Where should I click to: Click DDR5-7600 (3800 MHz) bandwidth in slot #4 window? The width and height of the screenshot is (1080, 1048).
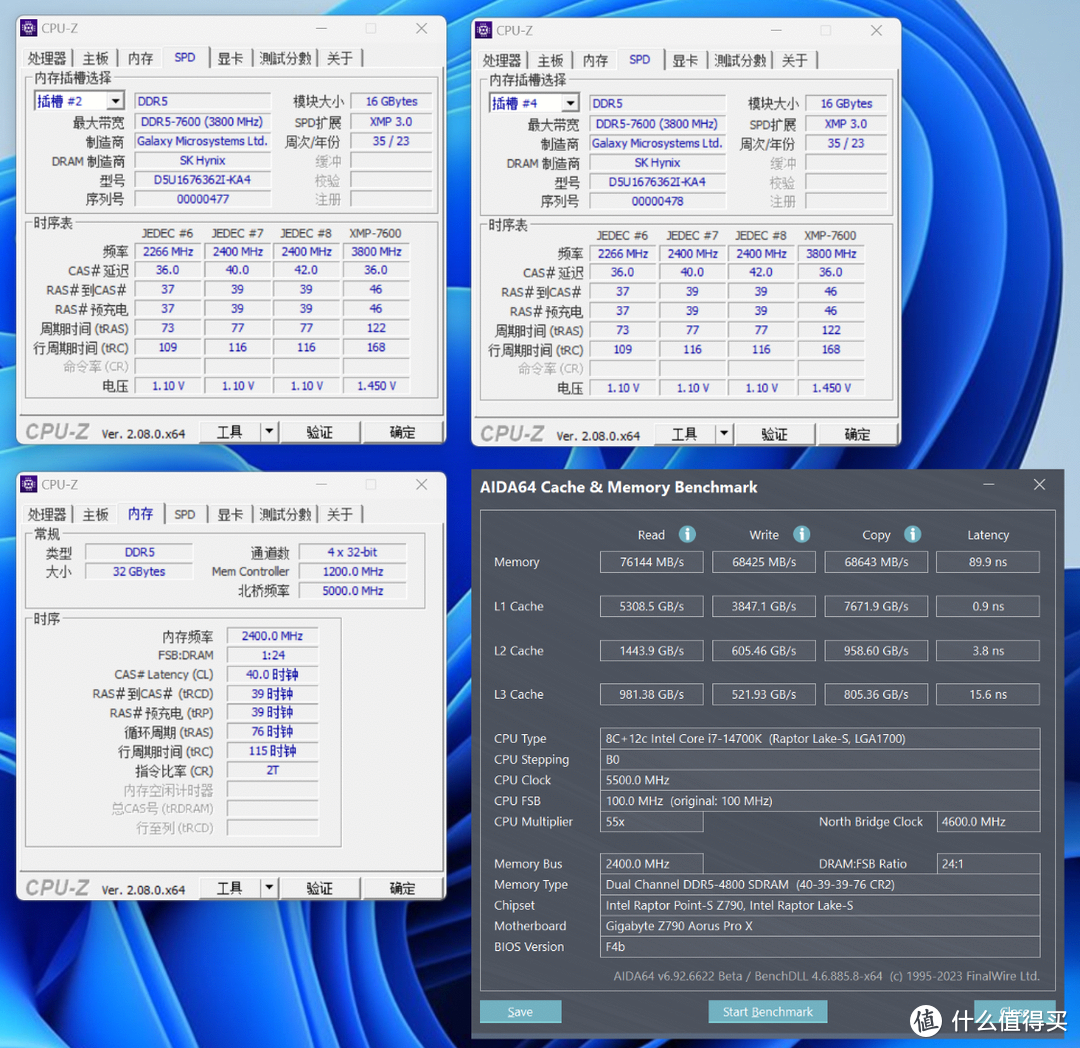tap(657, 124)
